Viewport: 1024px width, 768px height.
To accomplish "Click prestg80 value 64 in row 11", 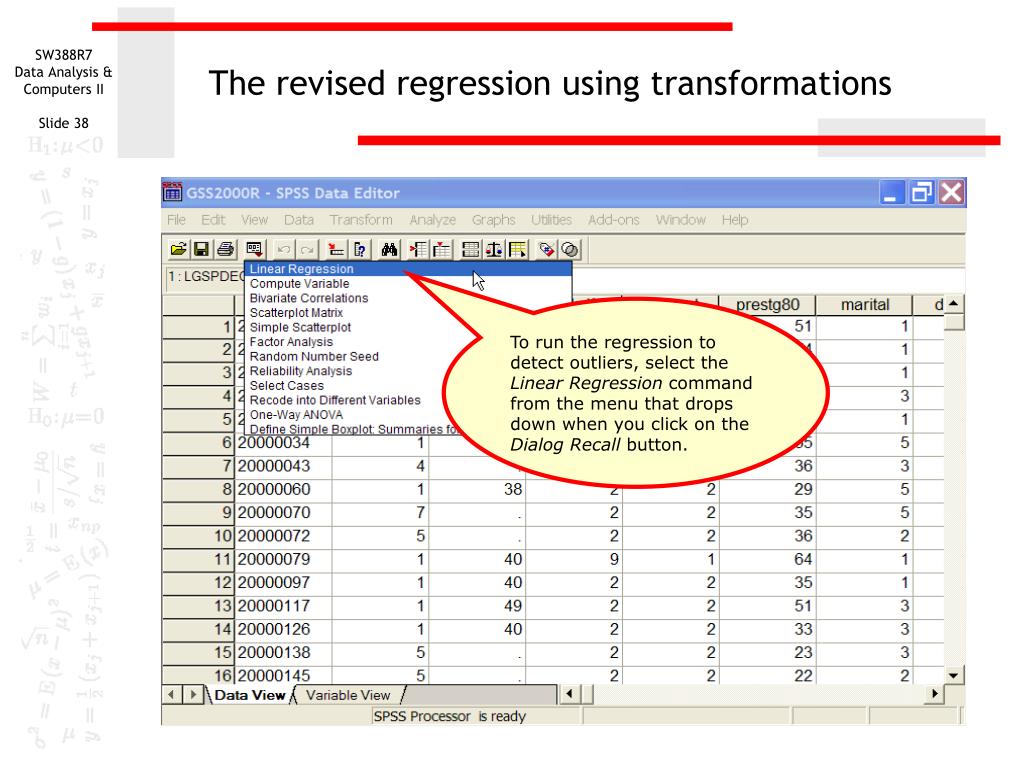I will [x=767, y=559].
